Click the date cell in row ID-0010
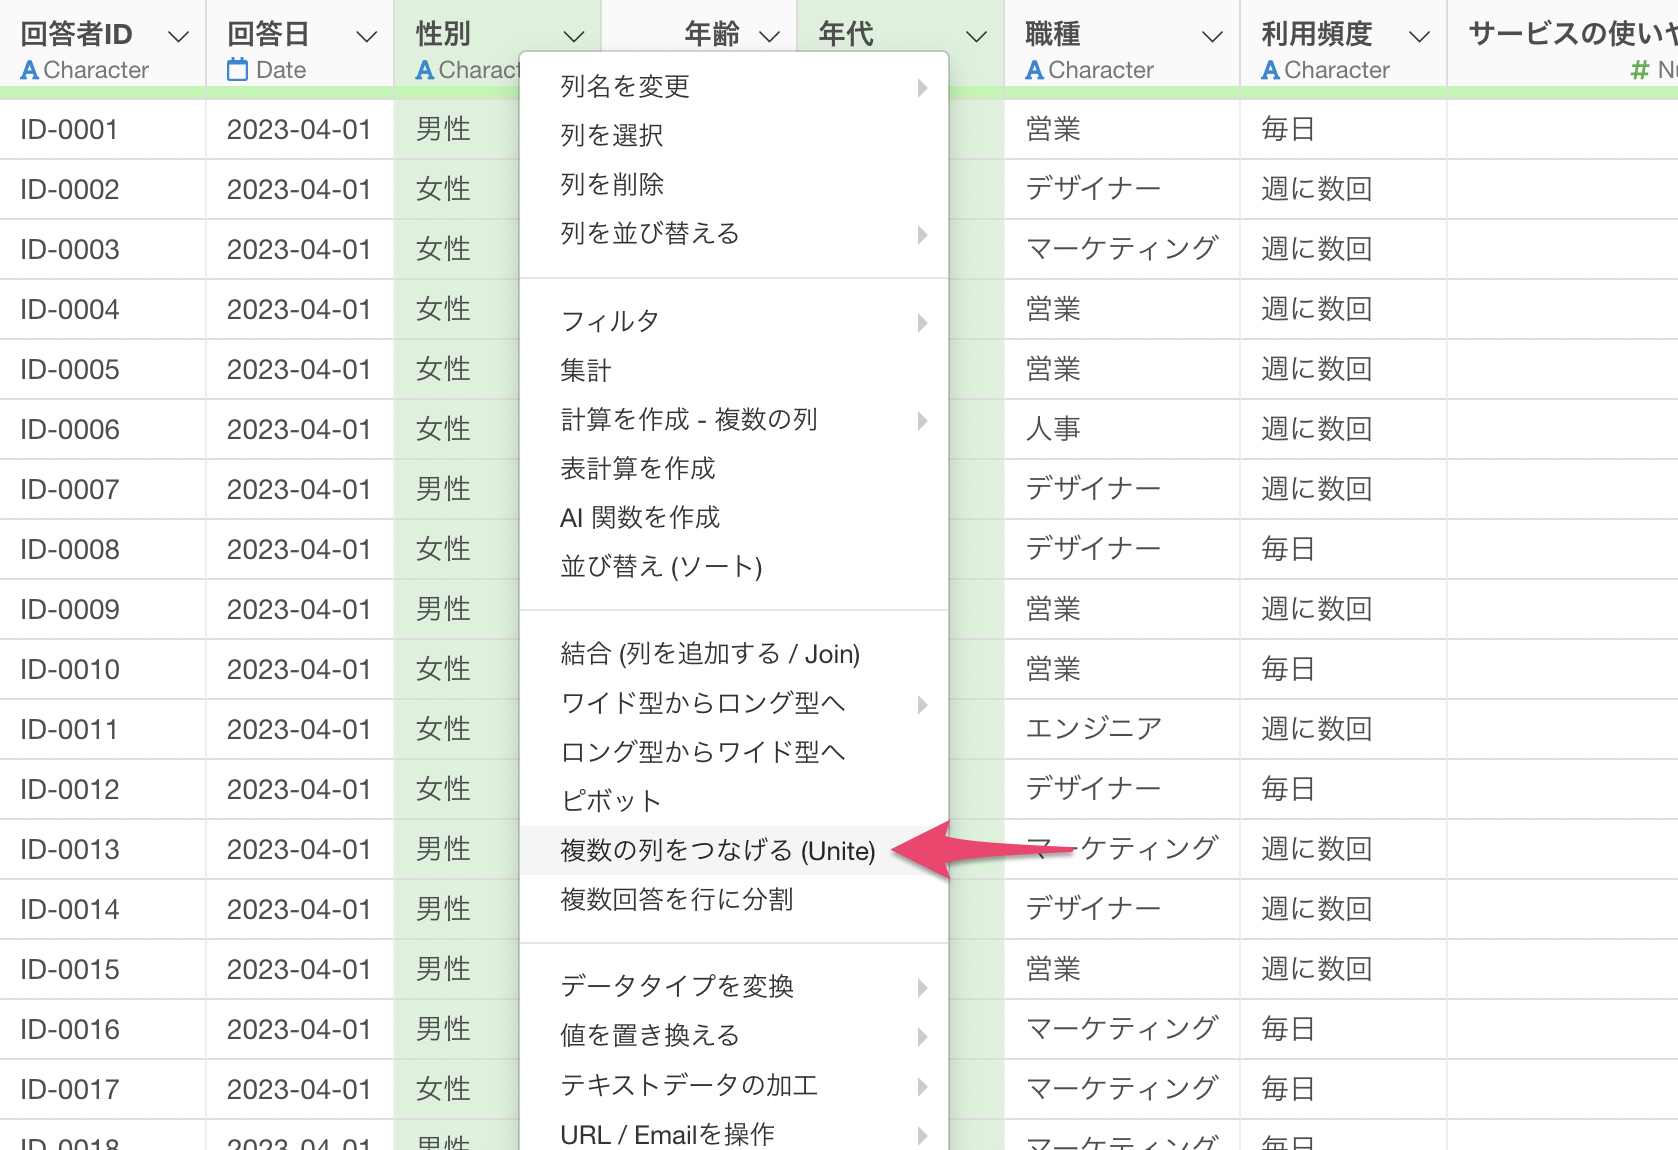The image size is (1678, 1150). [299, 670]
